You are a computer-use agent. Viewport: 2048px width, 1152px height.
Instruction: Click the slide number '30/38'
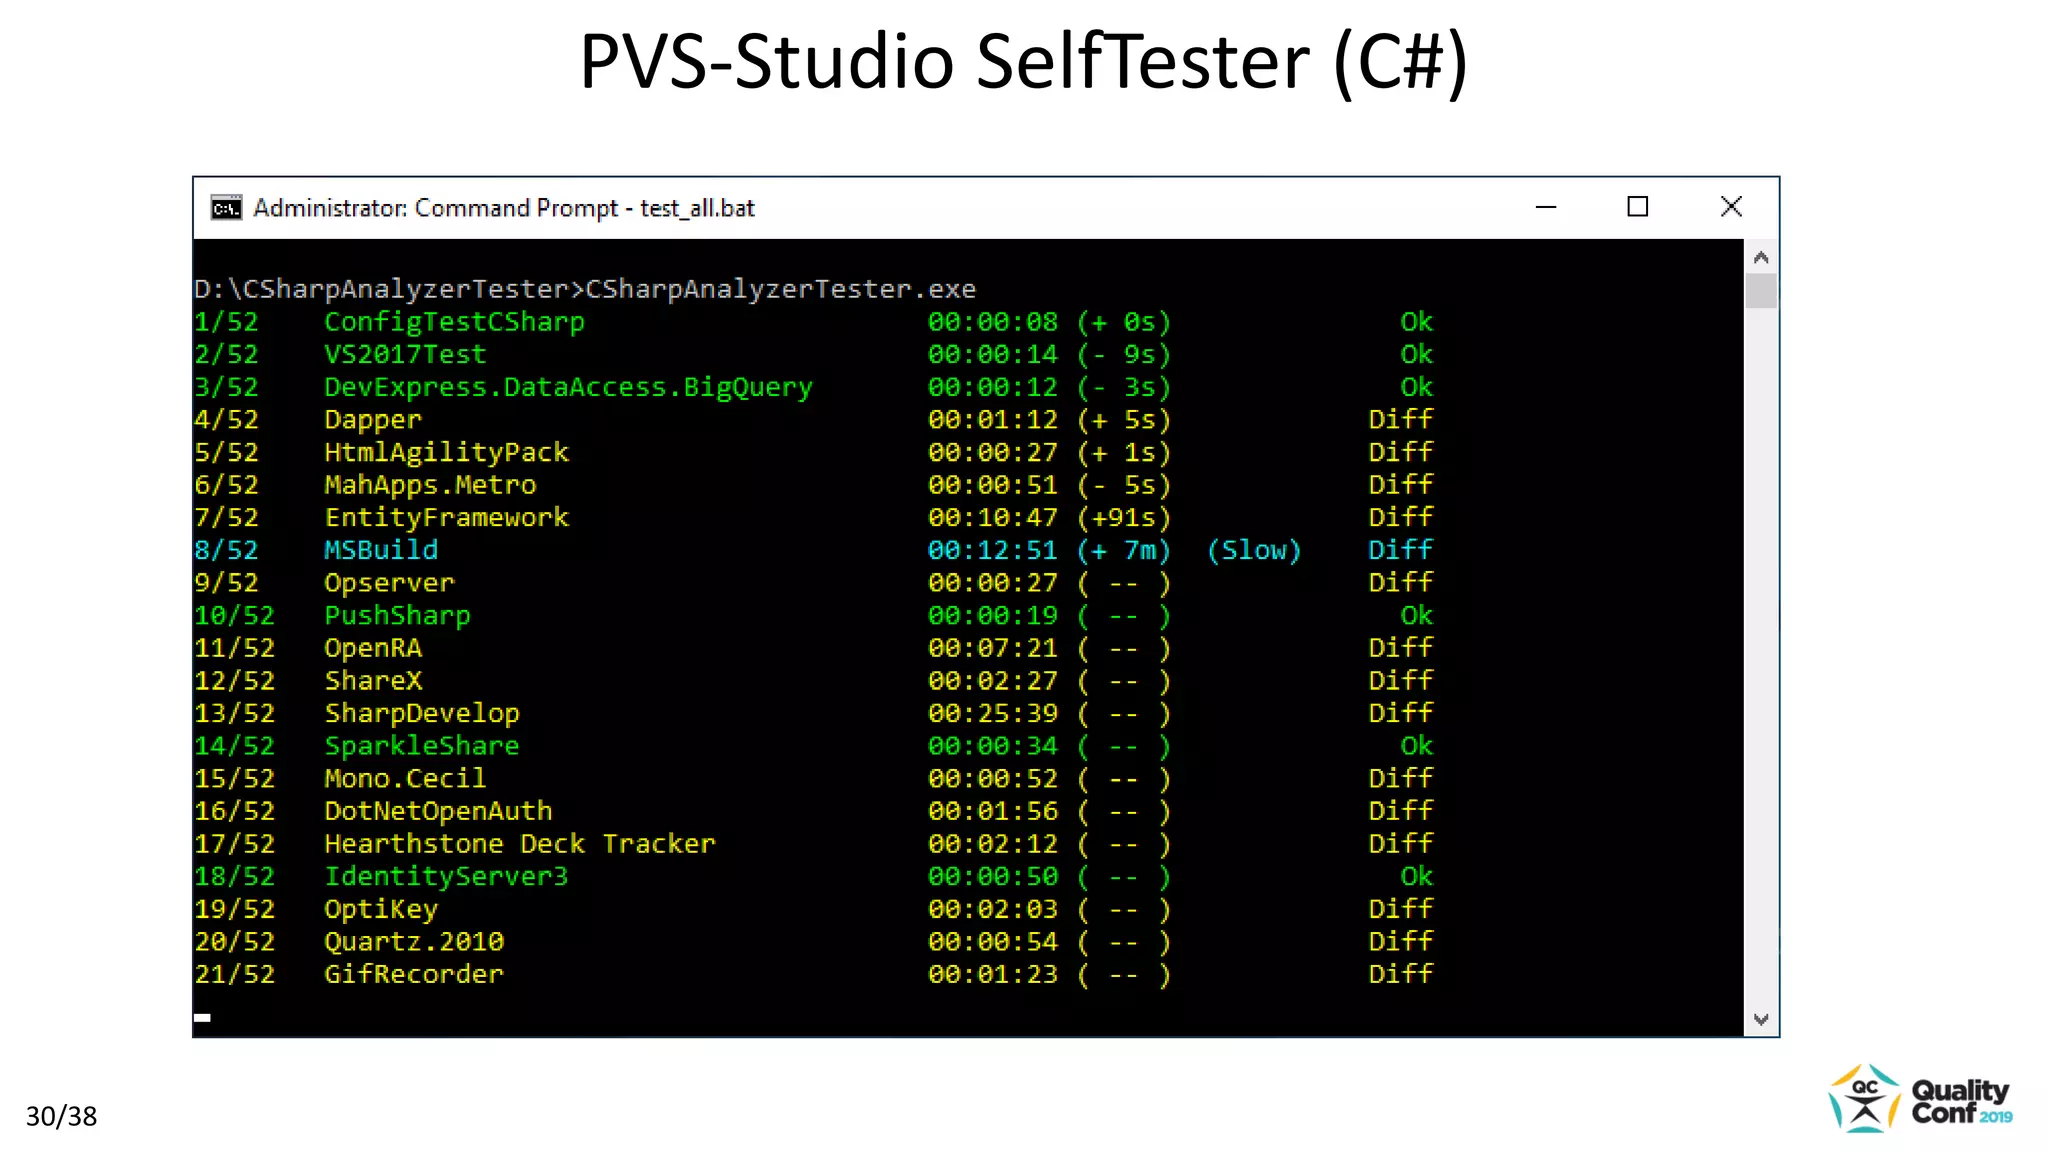61,1116
